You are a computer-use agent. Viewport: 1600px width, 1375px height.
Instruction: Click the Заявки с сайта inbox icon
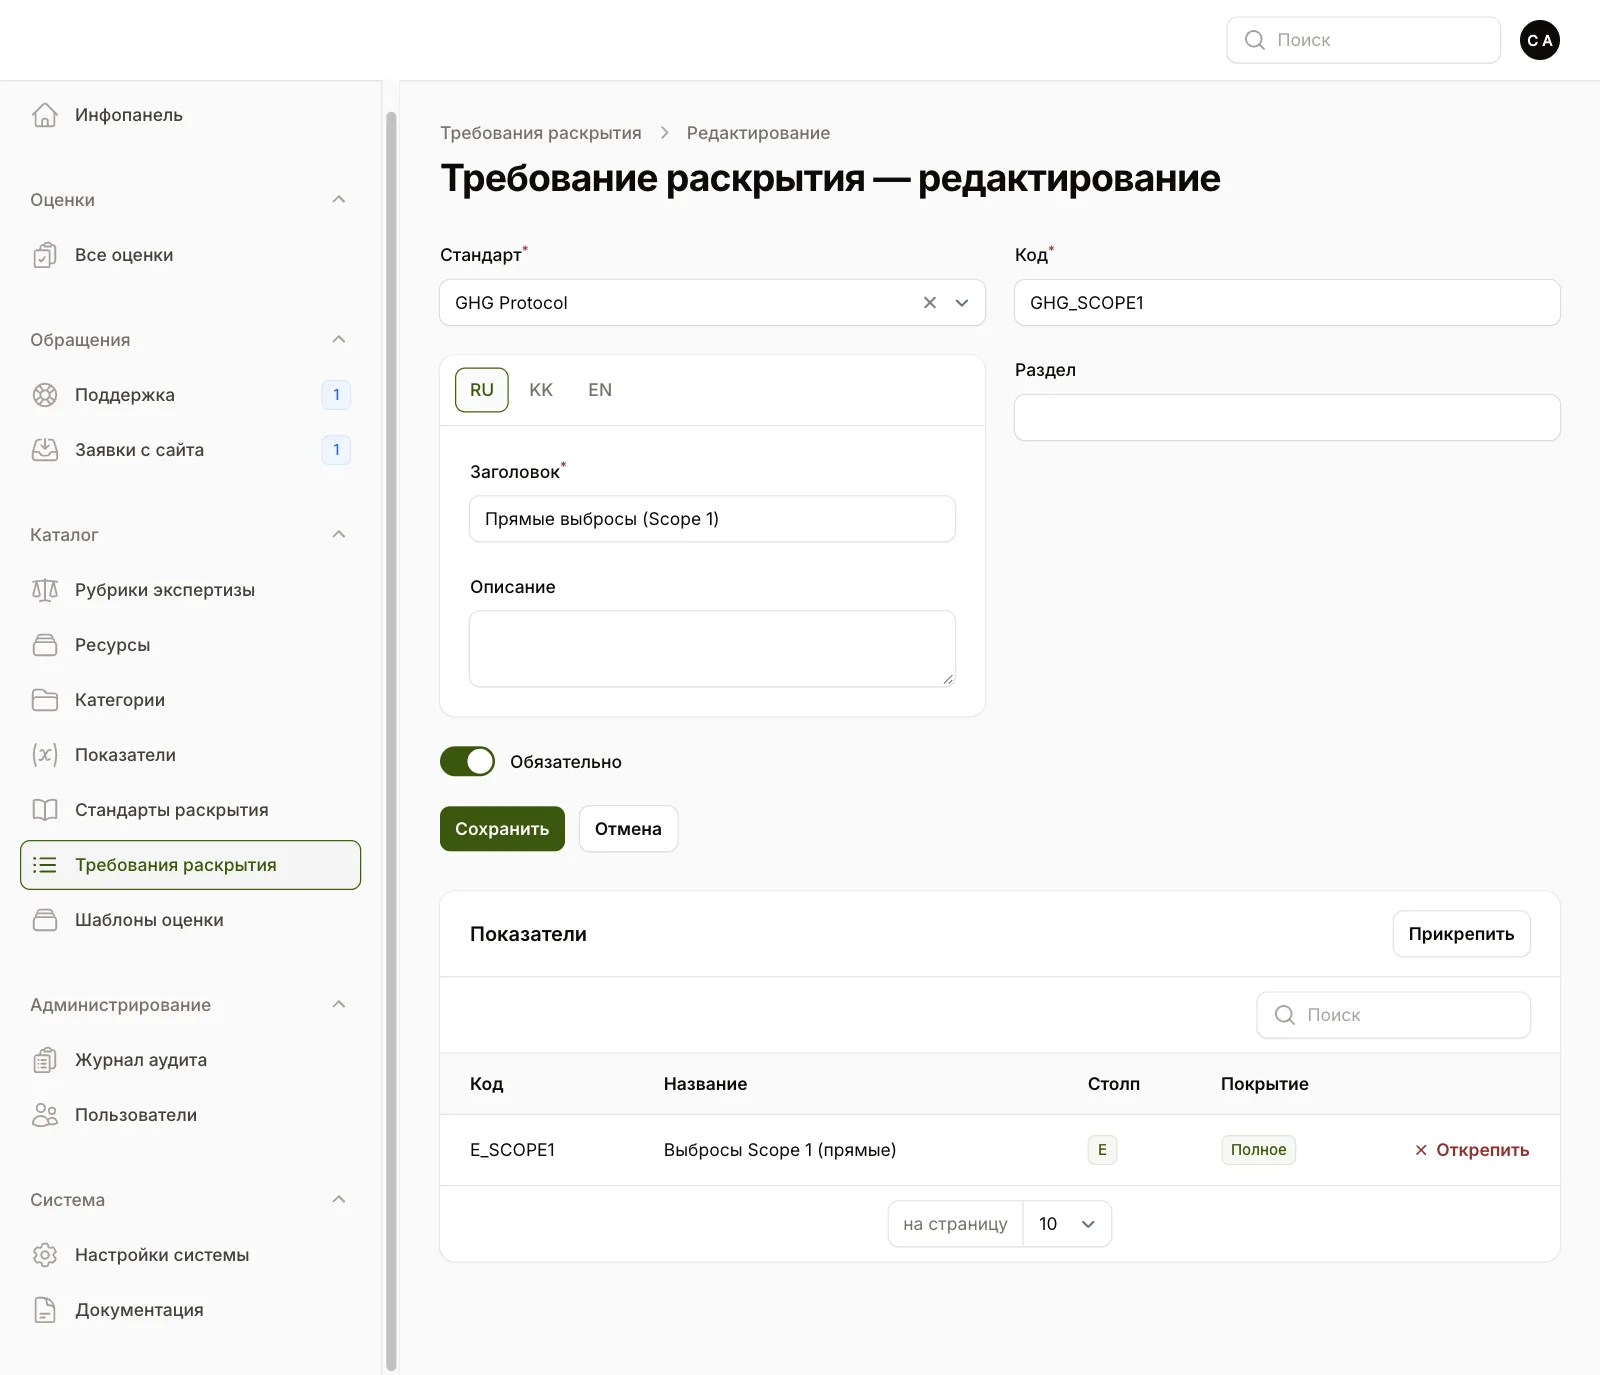(x=45, y=450)
